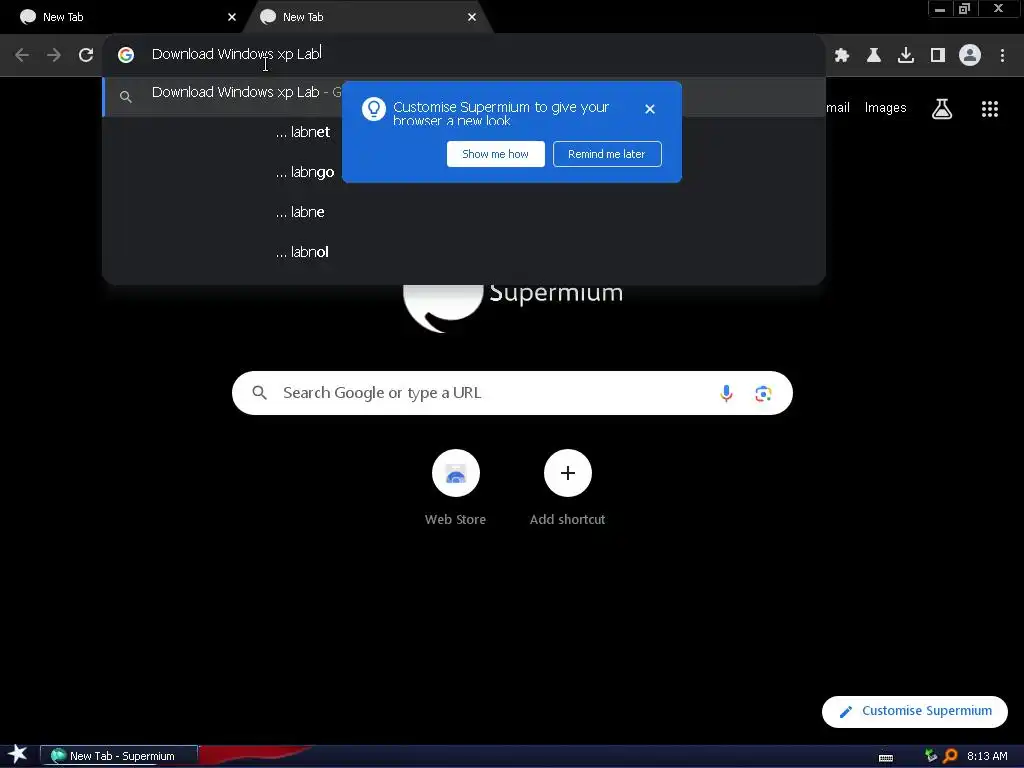This screenshot has width=1024, height=768.
Task: Open the Images link
Action: pos(886,108)
